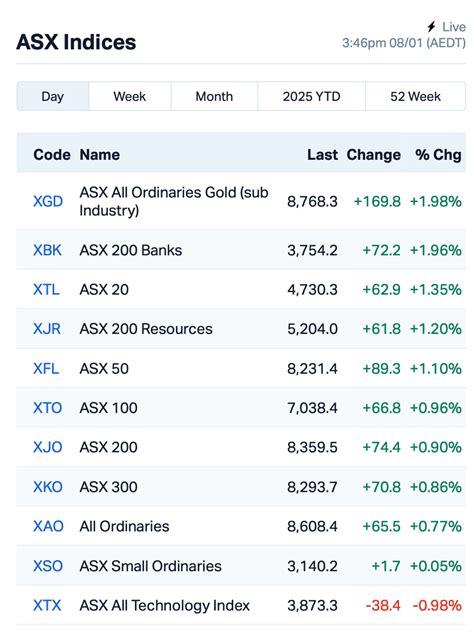Screen dimensions: 474x636
Task: Open the XSO index link
Action: pyautogui.click(x=48, y=566)
